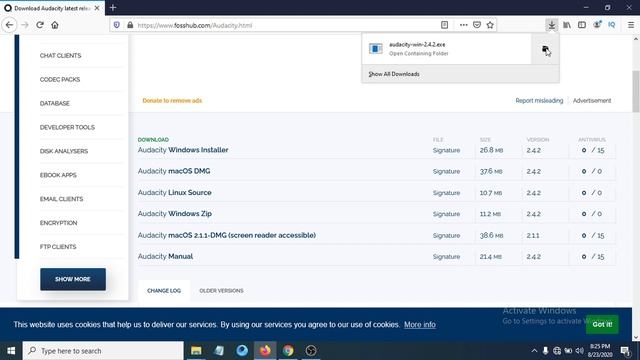This screenshot has height=360, width=640.
Task: Open Firefox hamburger menu
Action: (x=631, y=25)
